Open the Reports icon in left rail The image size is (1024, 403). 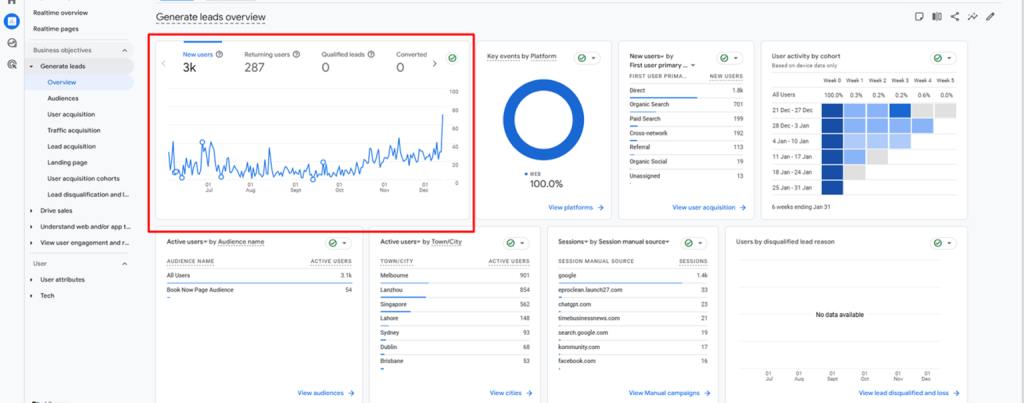pyautogui.click(x=11, y=21)
